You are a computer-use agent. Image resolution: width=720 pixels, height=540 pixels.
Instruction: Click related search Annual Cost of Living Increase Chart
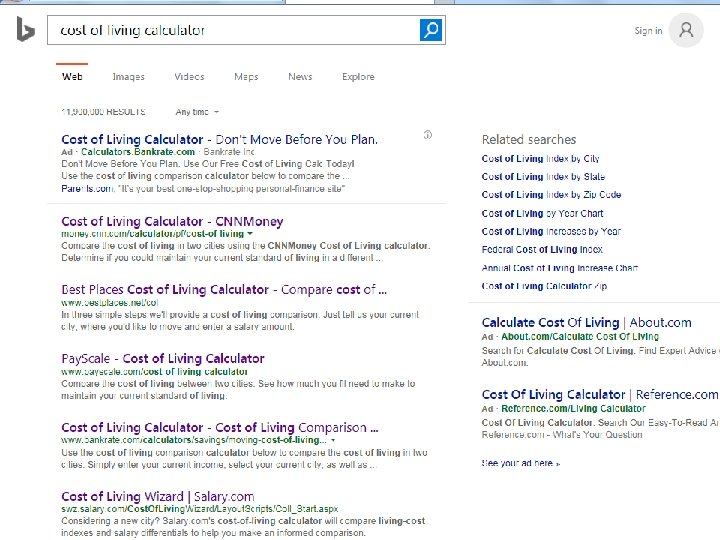click(560, 268)
